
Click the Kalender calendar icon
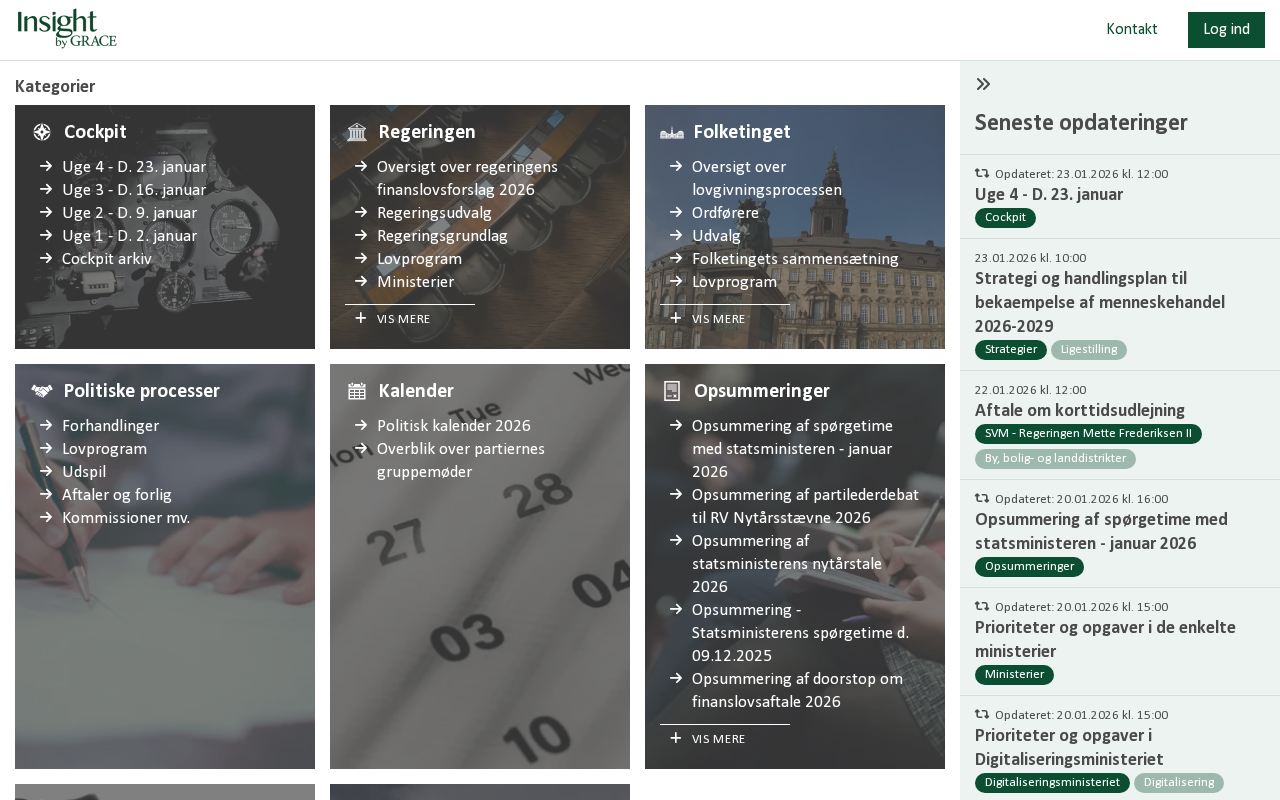point(357,391)
